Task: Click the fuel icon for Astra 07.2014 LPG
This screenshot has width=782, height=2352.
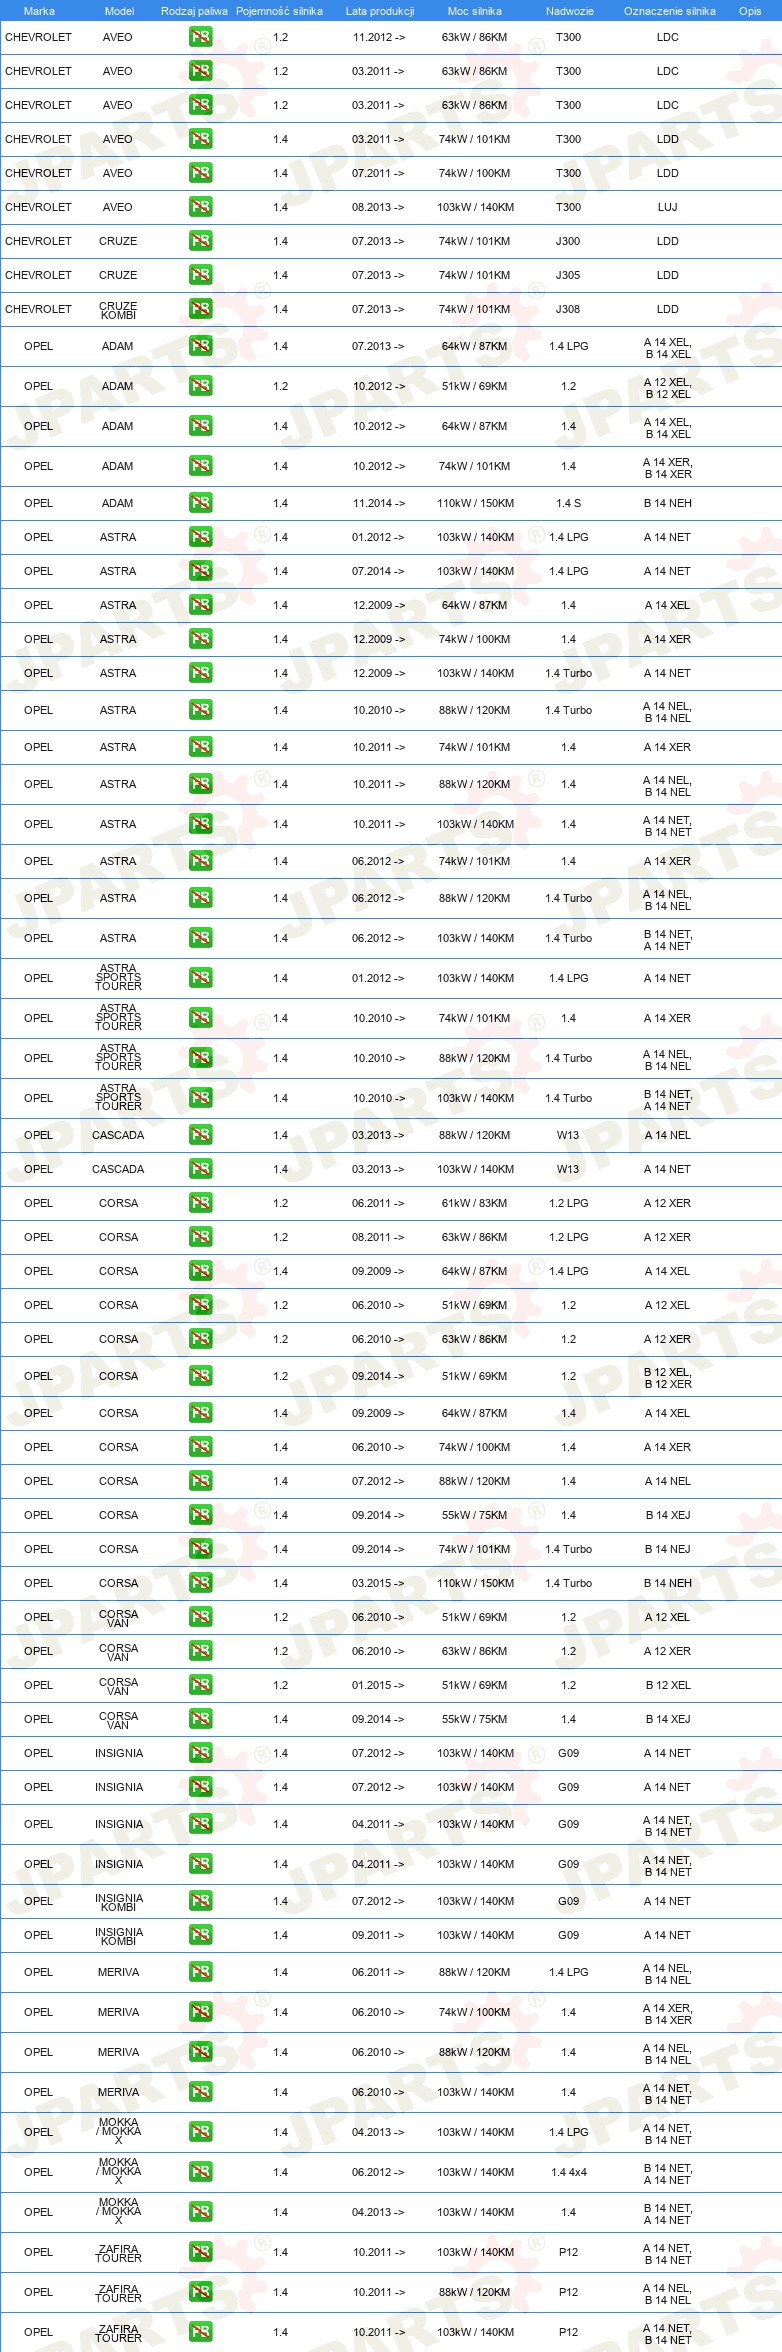Action: click(x=200, y=571)
